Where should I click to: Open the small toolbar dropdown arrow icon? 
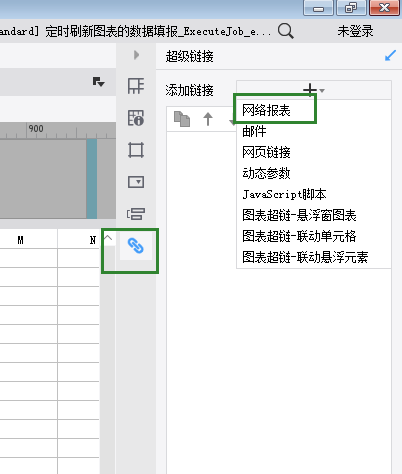coord(98,82)
